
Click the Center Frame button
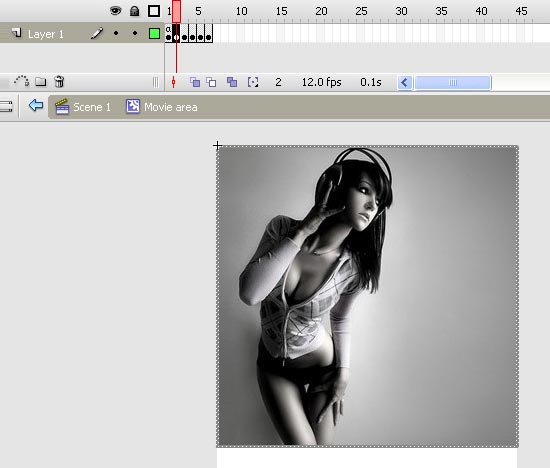(173, 82)
